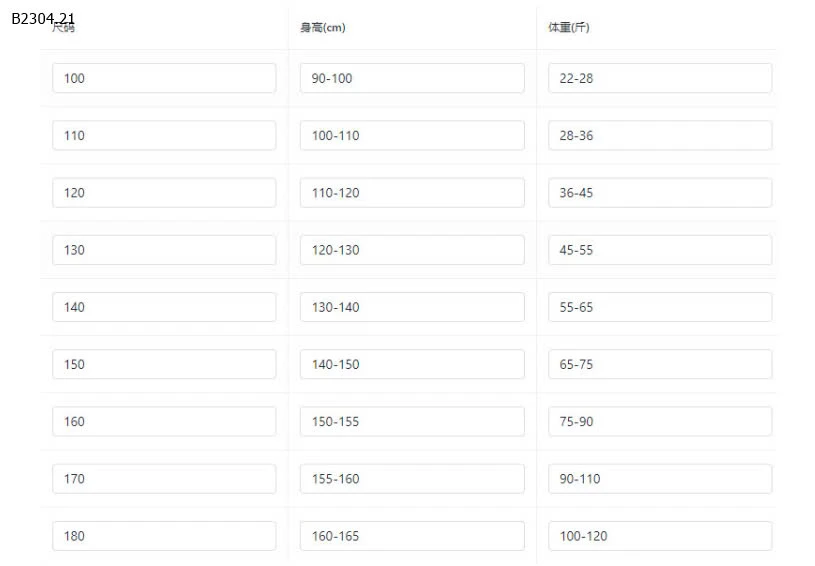
Task: Select the height field showing 90-100
Action: tap(412, 78)
